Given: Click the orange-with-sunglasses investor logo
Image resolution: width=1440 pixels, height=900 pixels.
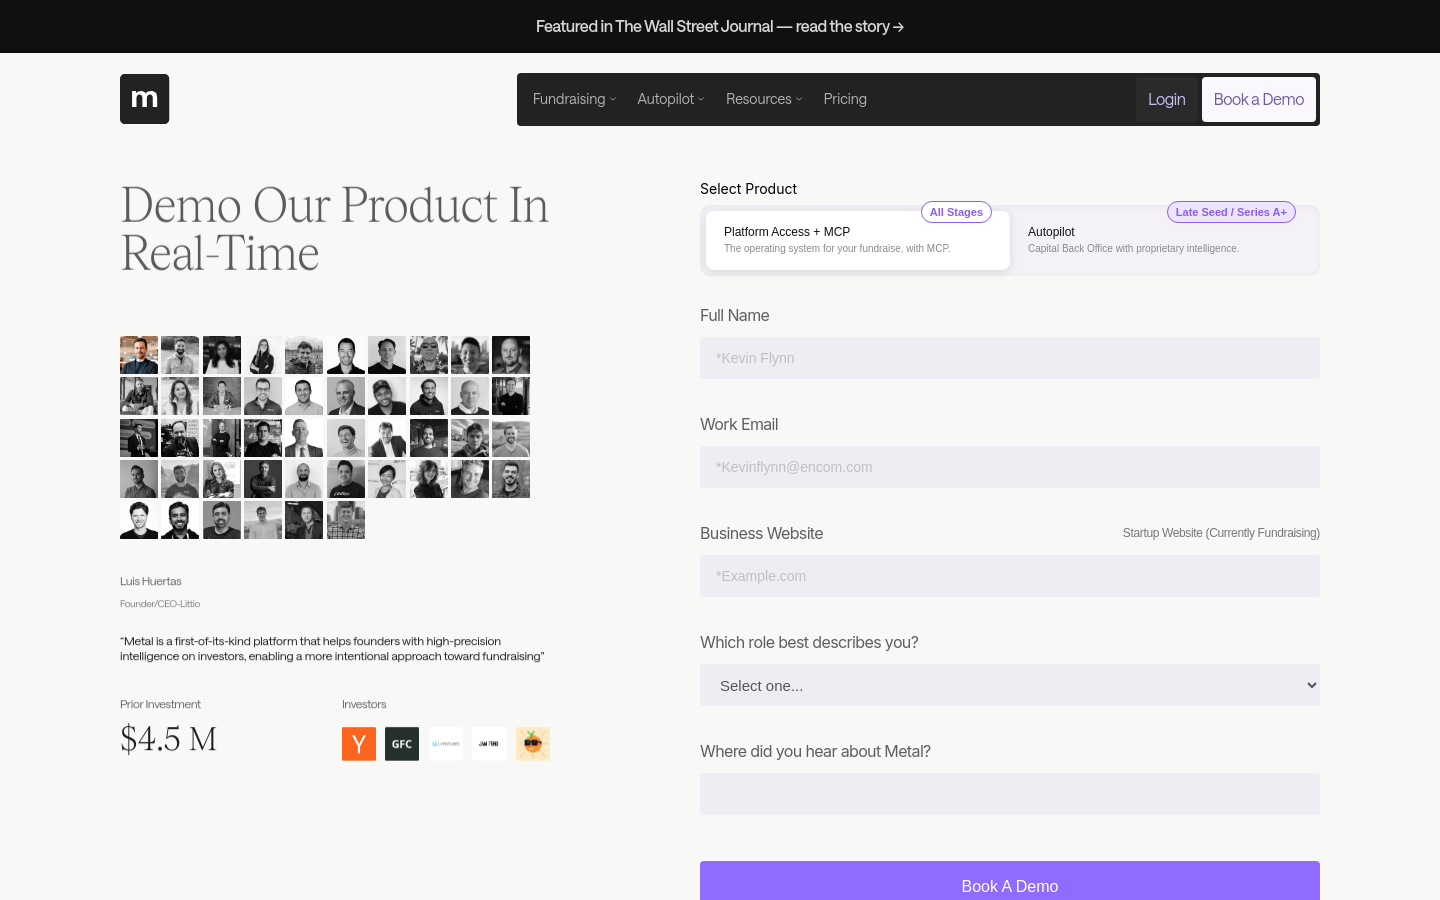Looking at the screenshot, I should tap(533, 744).
